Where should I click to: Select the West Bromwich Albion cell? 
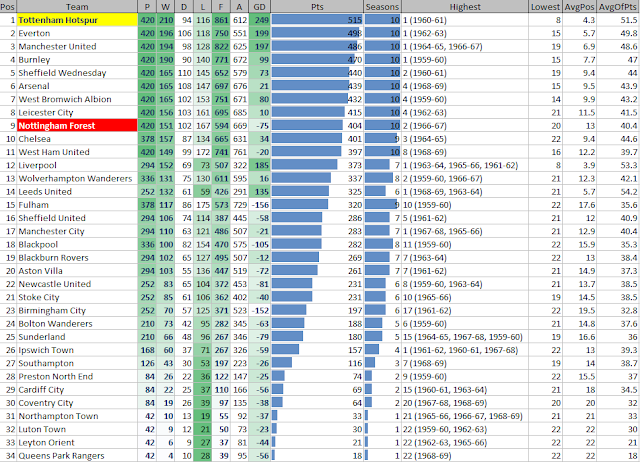(x=77, y=99)
